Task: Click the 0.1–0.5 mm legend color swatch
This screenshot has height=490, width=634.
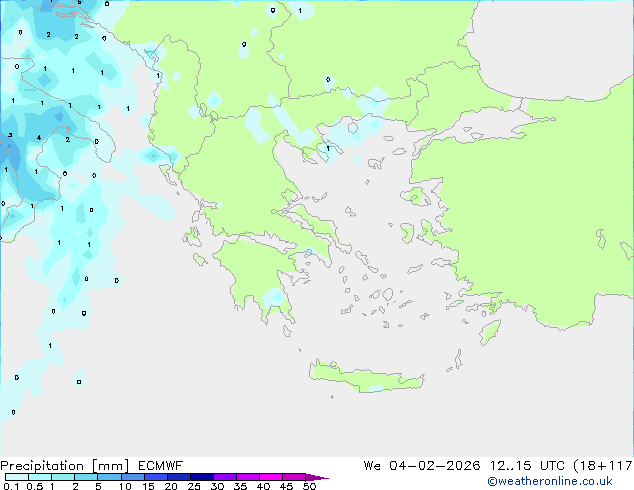Action: point(17,477)
